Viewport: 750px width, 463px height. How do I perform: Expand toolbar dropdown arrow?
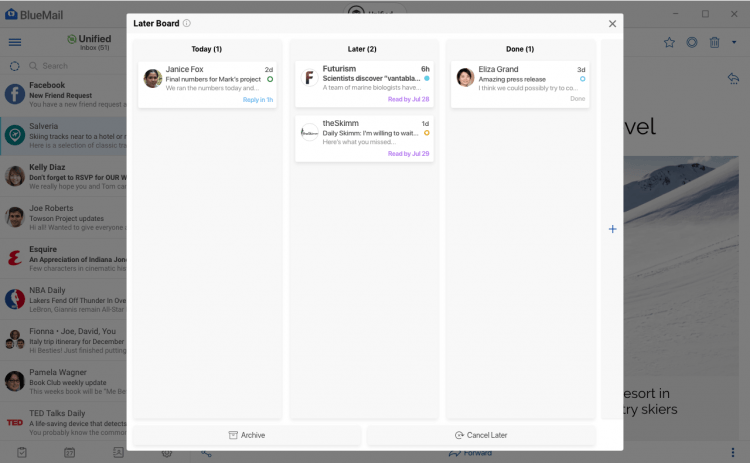pos(734,43)
